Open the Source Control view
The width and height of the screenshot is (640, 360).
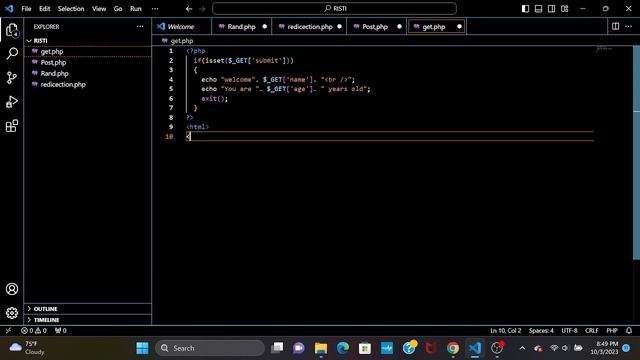coord(12,78)
